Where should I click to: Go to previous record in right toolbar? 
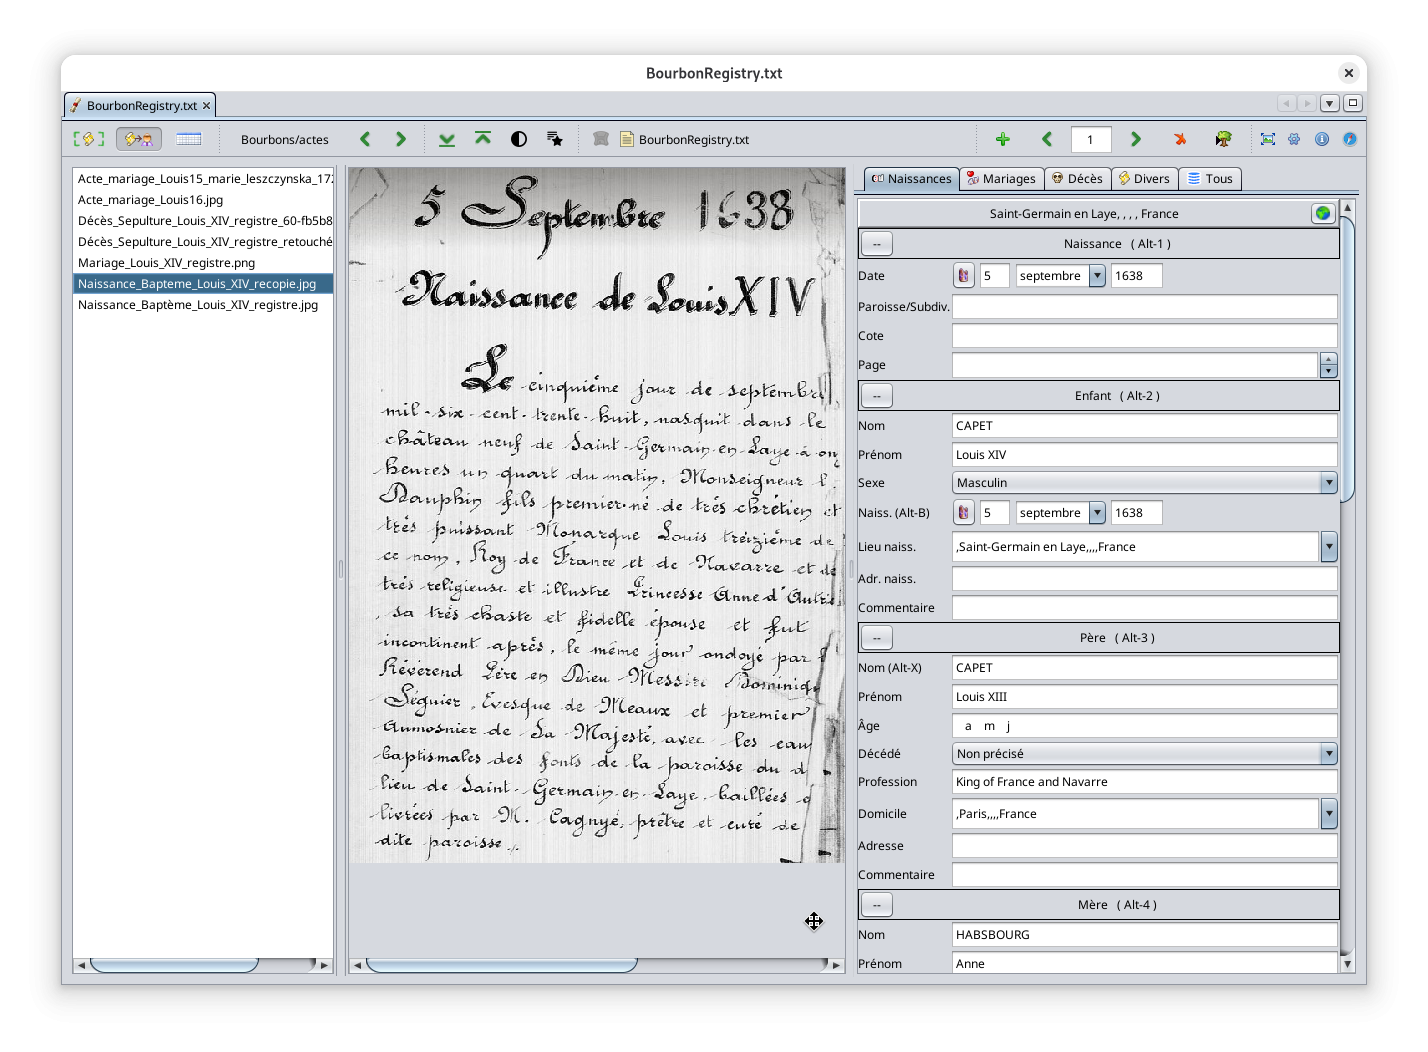(x=1047, y=139)
